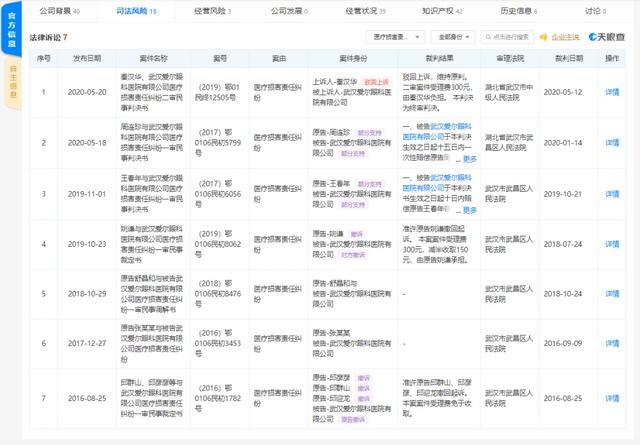The height and width of the screenshot is (445, 640).
Task: Open the 公司背景 tab
Action: coord(60,11)
